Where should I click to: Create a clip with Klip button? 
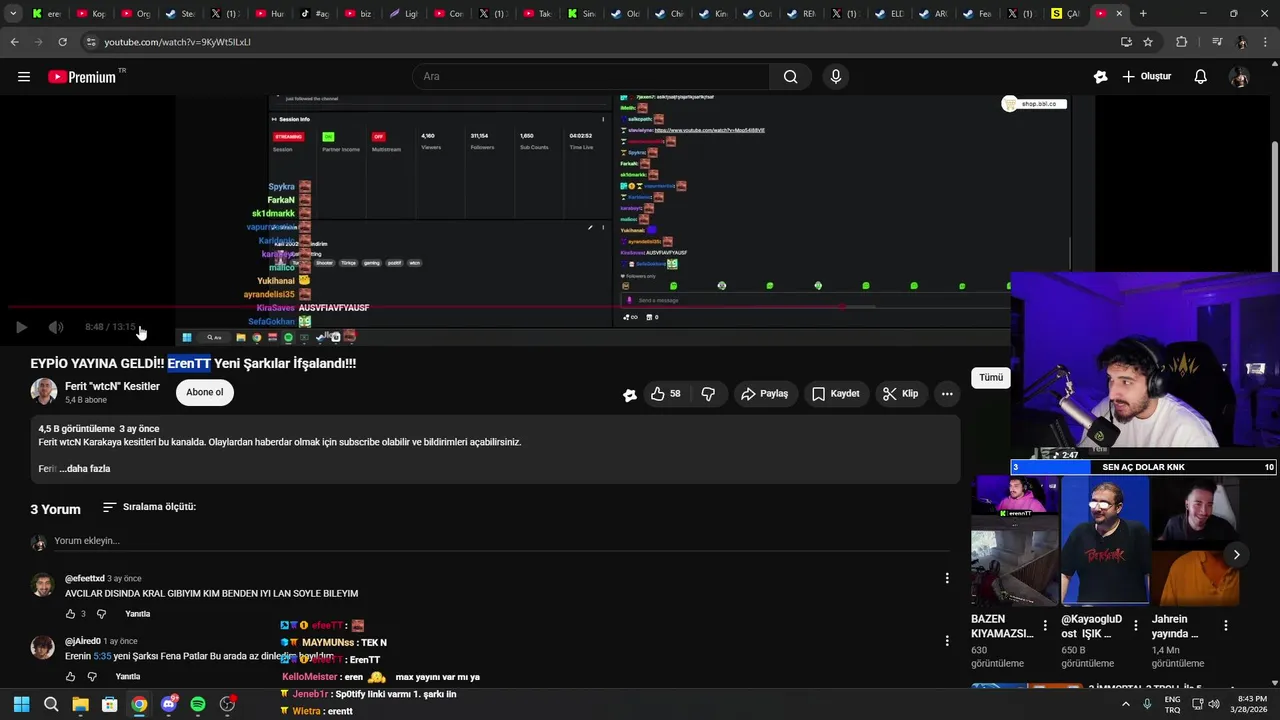tap(900, 394)
